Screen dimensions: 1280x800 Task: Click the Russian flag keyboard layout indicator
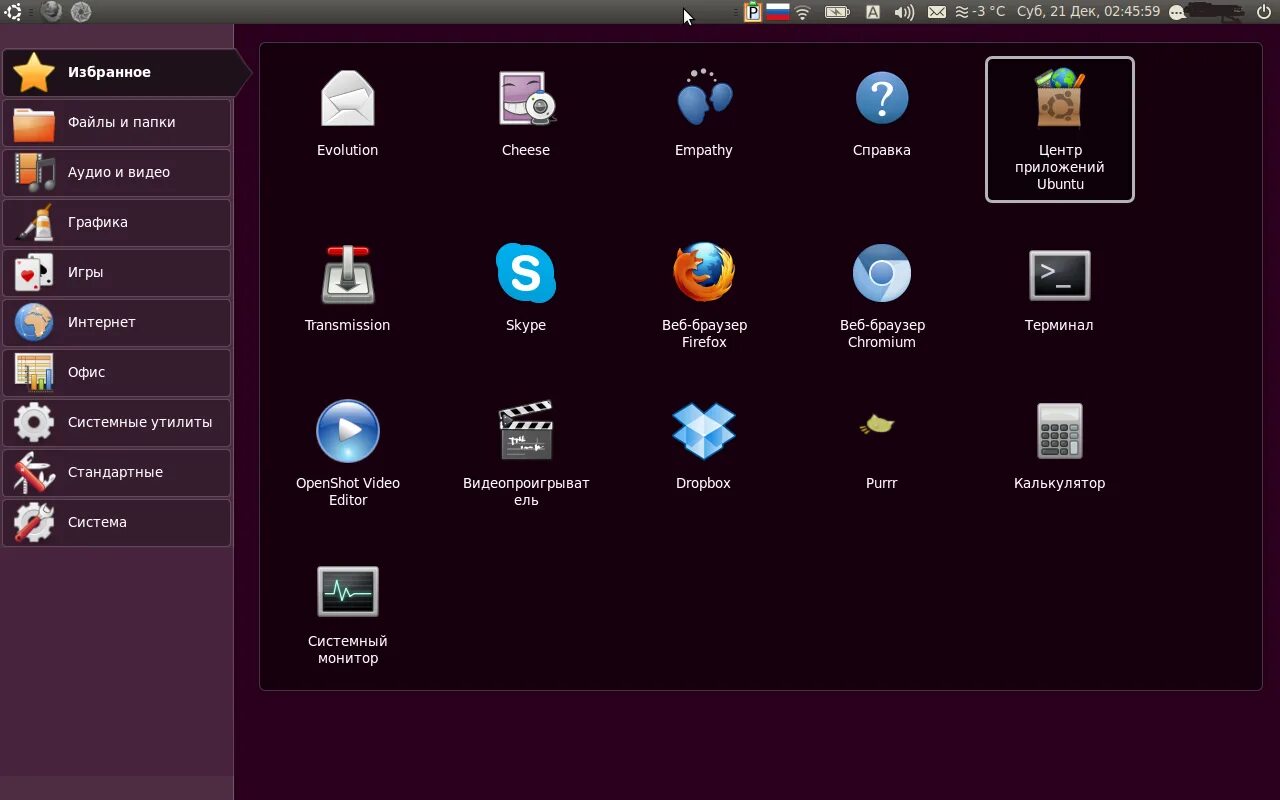[778, 12]
